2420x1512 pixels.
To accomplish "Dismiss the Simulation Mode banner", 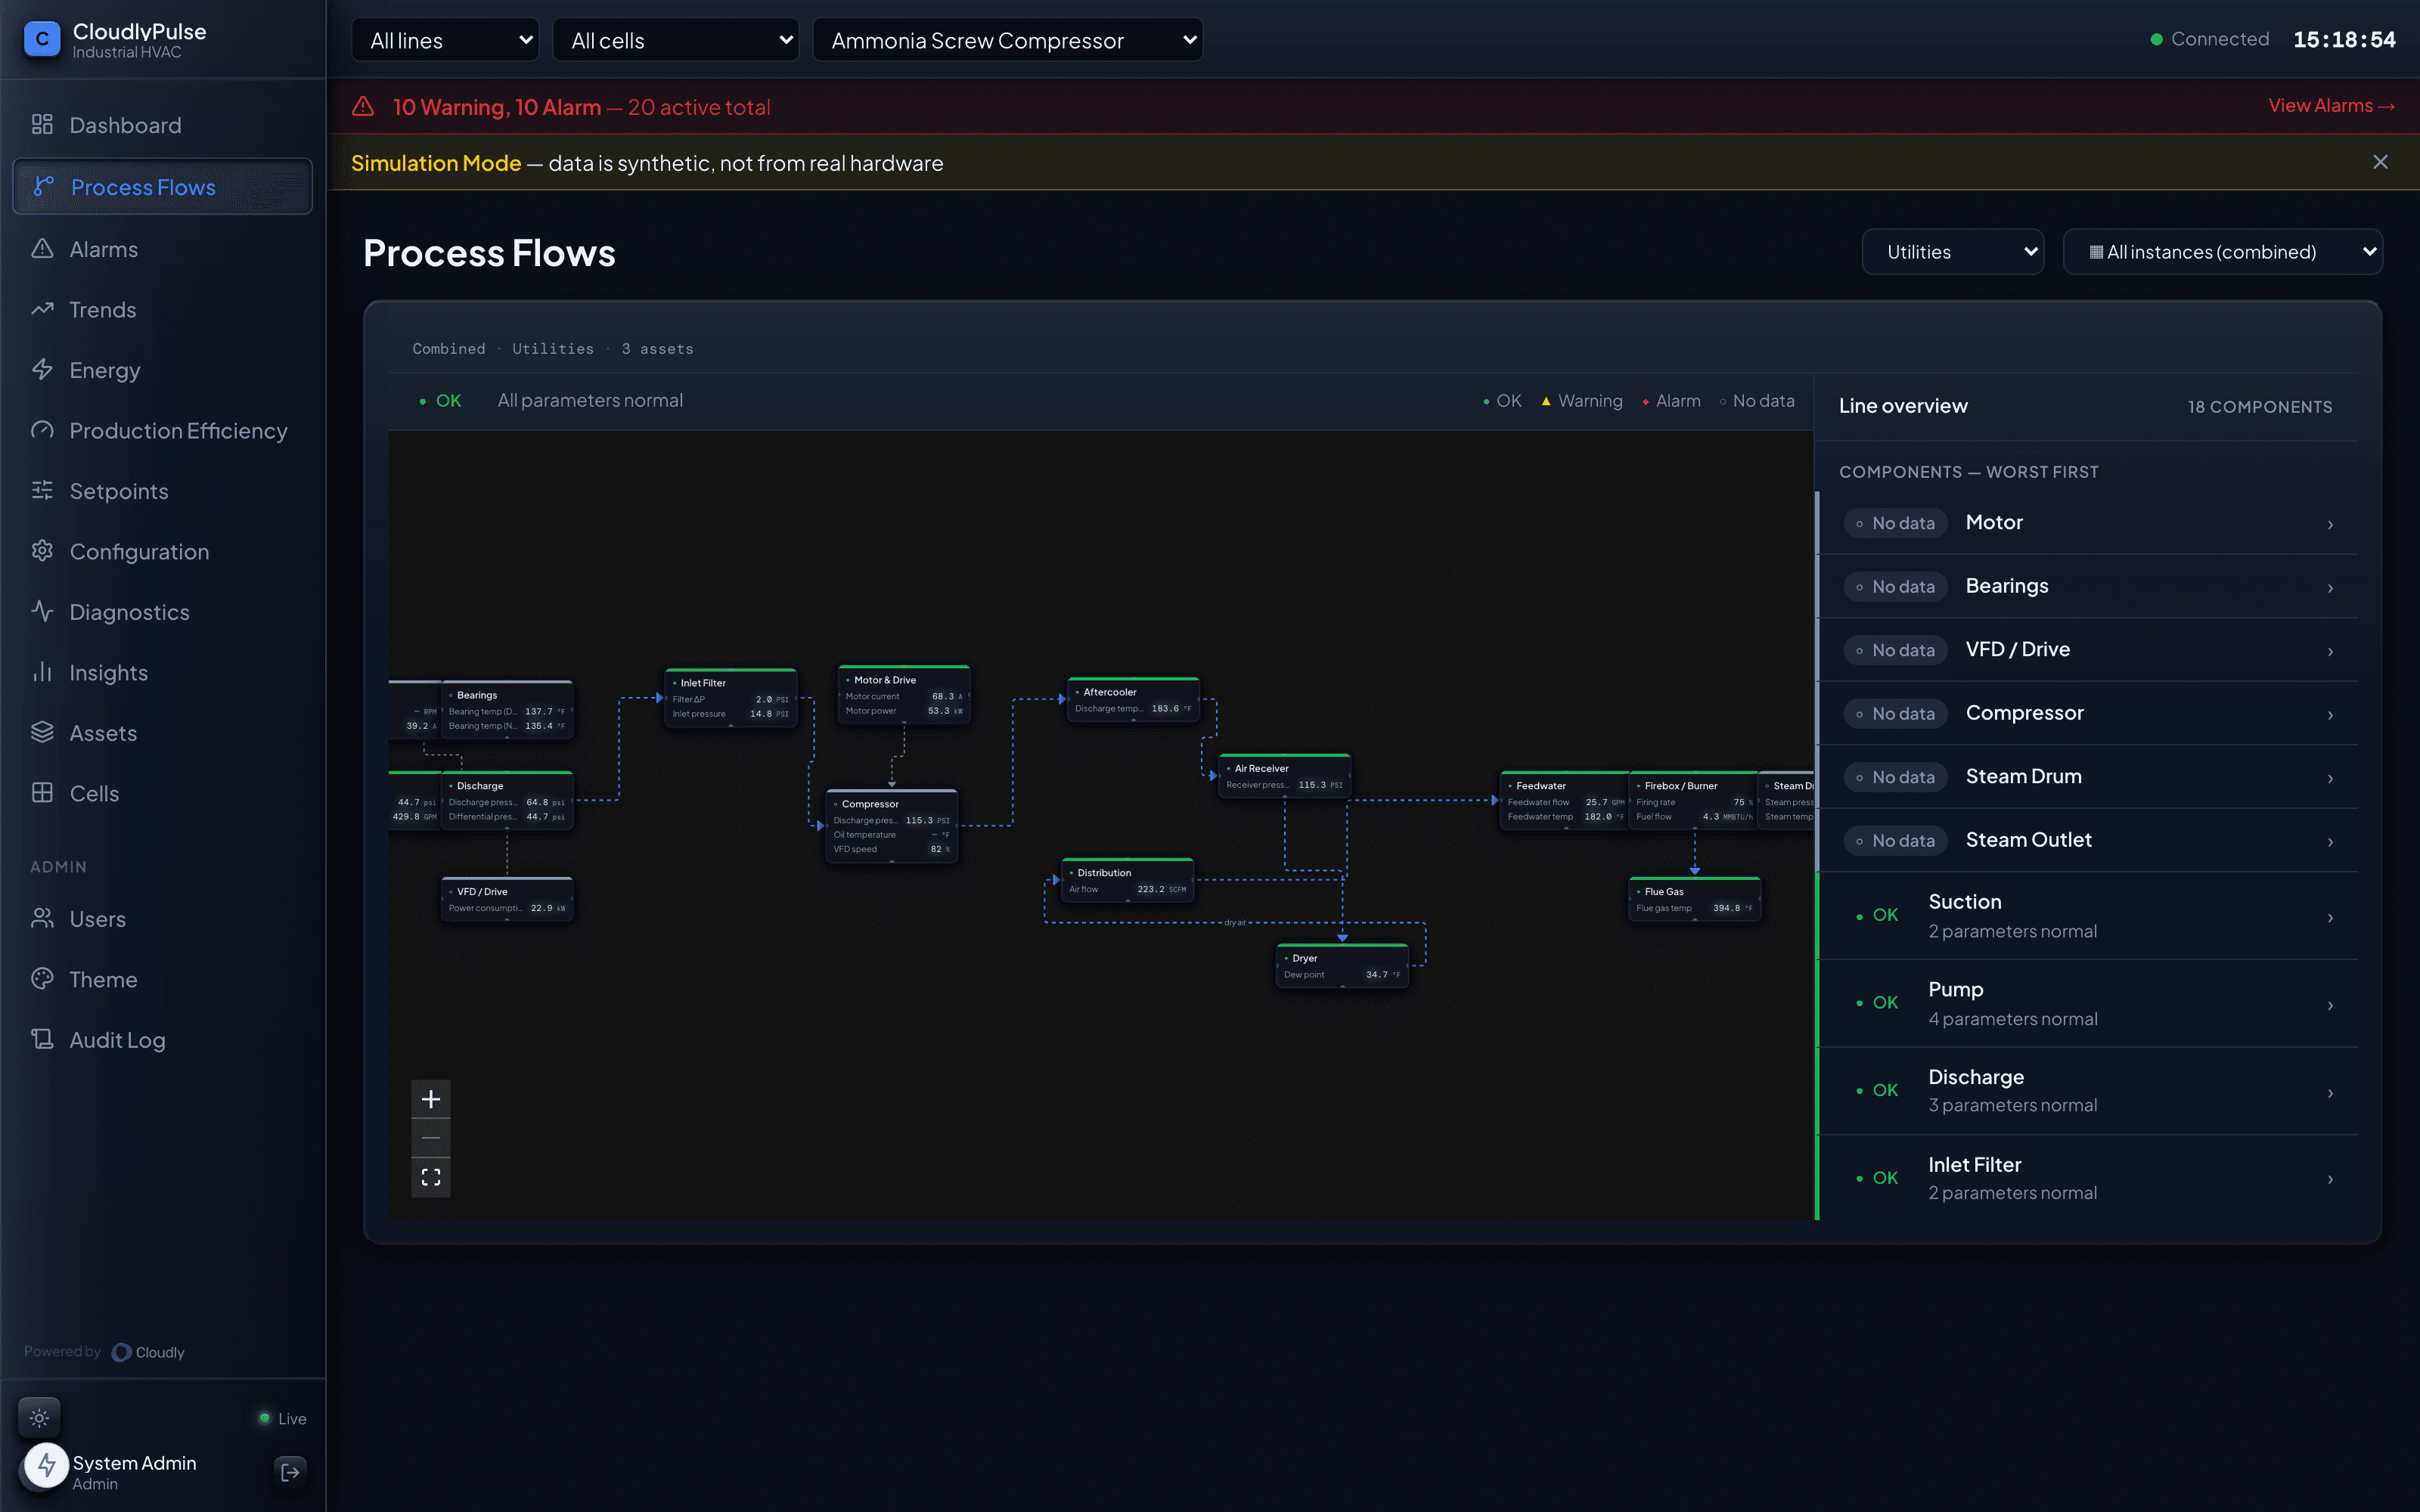I will pyautogui.click(x=2380, y=162).
